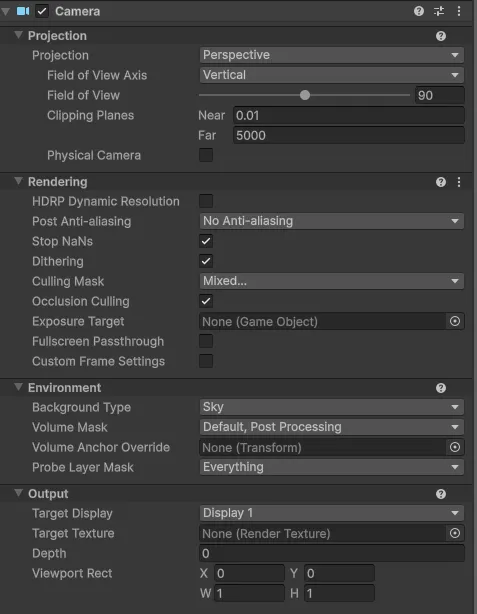The height and width of the screenshot is (614, 477).
Task: Uncheck the Stop NaNs checkbox
Action: click(206, 241)
